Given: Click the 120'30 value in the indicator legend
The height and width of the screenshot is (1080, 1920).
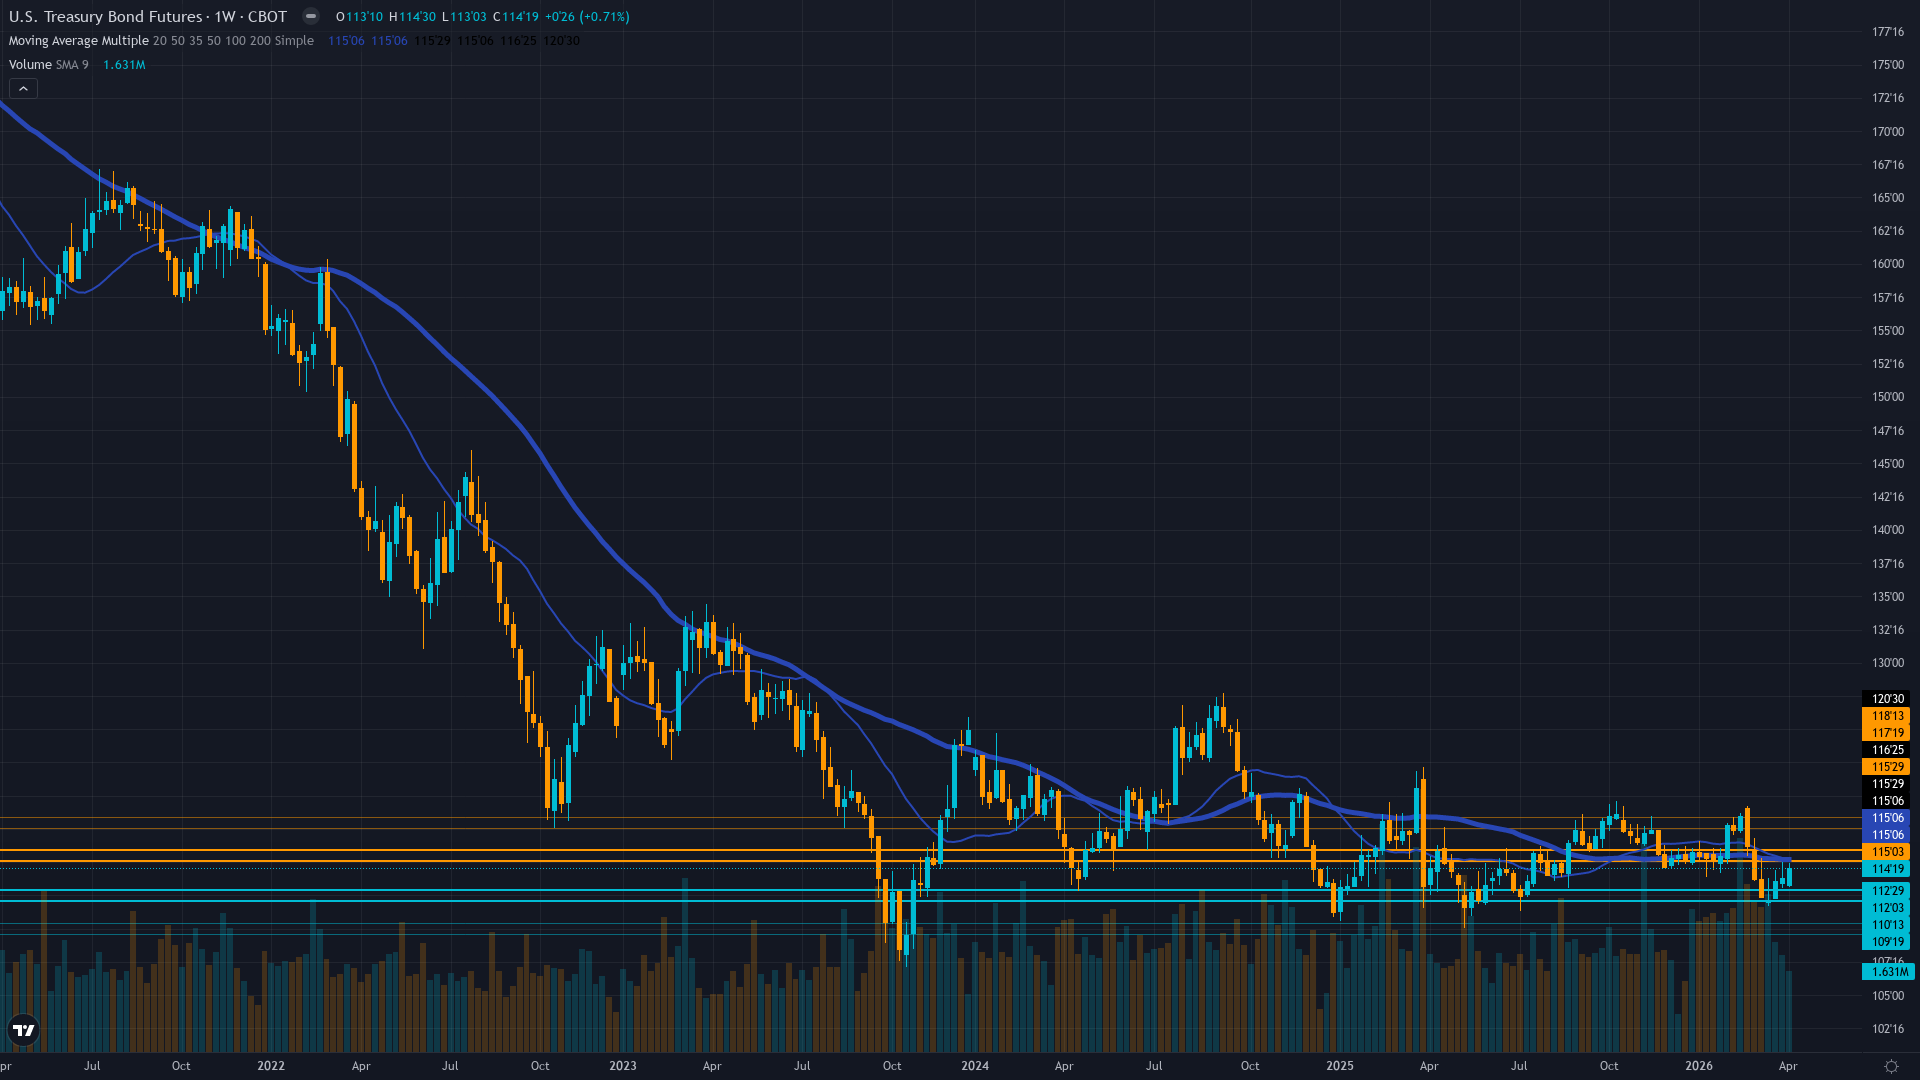Looking at the screenshot, I should (561, 41).
